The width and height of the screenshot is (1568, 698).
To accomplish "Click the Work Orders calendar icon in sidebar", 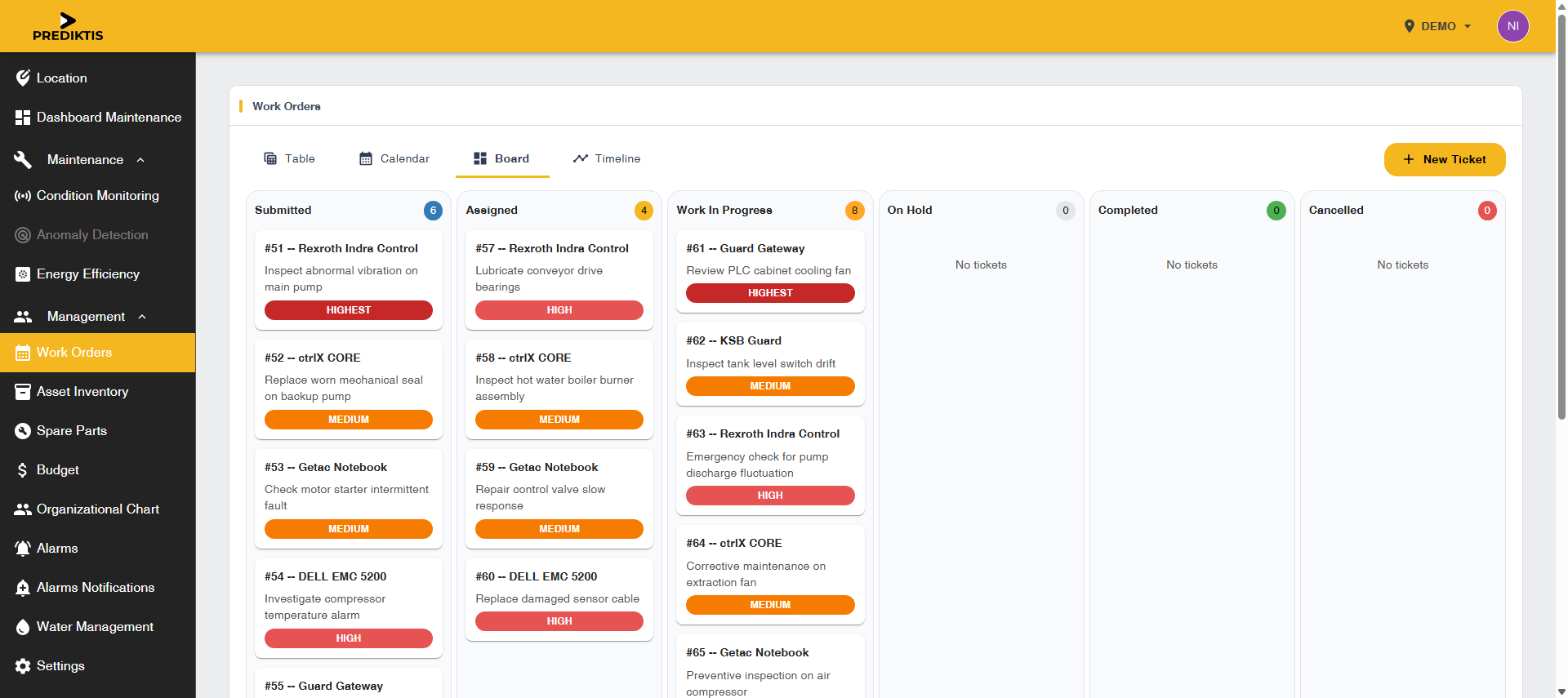I will tap(23, 352).
